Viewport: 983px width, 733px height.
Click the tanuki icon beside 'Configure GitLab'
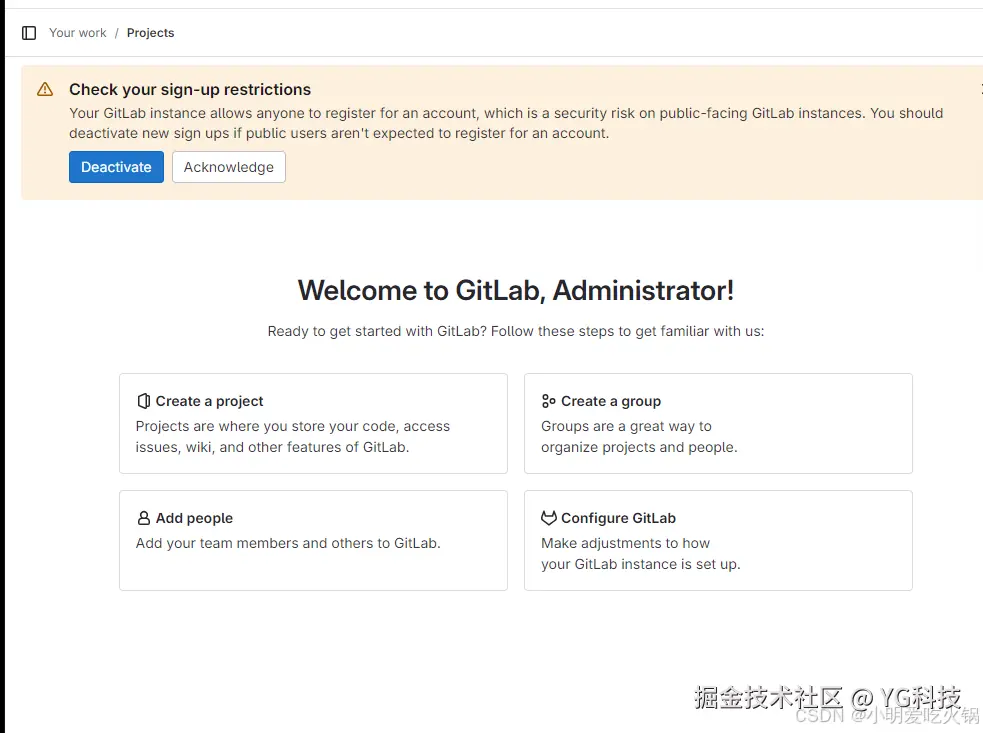(x=549, y=518)
